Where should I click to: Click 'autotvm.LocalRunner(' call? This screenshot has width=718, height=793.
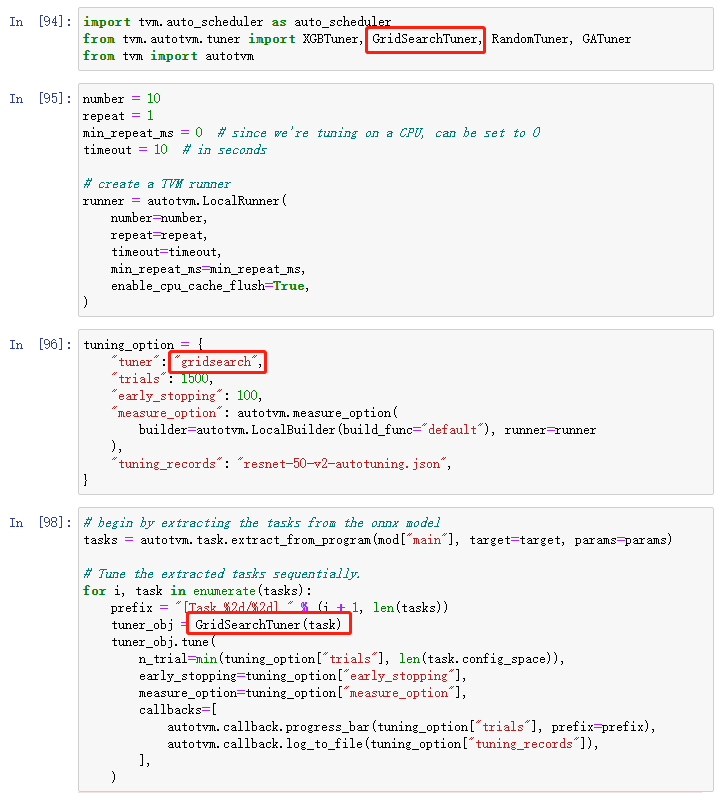coord(217,201)
